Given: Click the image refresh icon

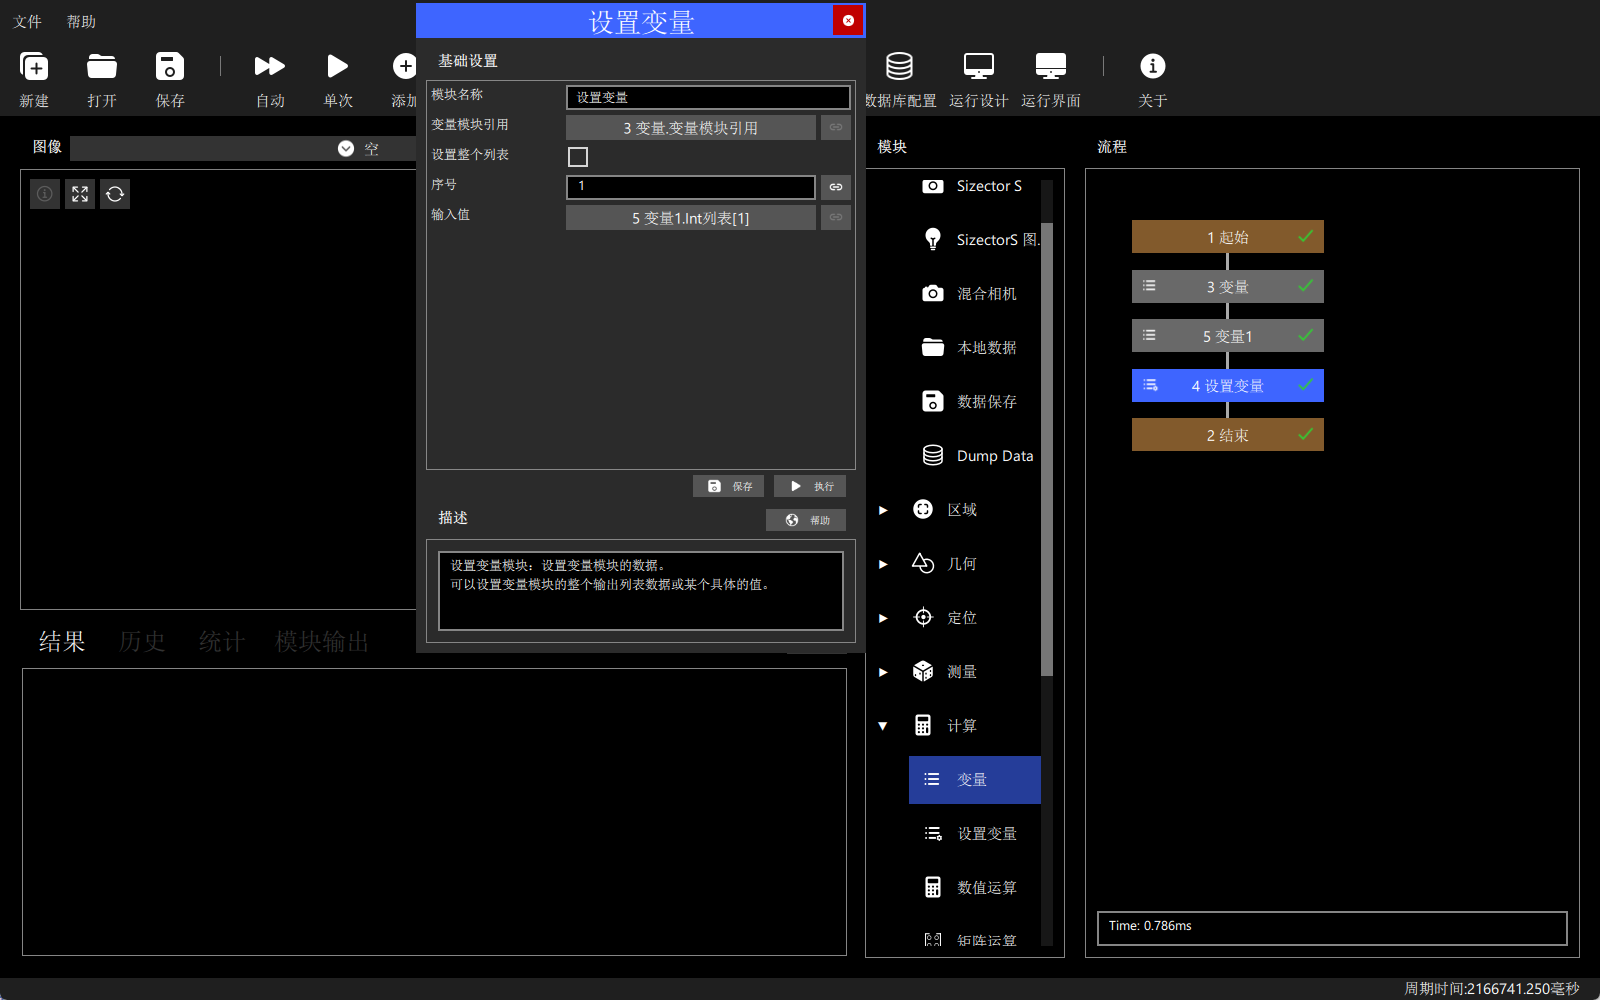Looking at the screenshot, I should tap(115, 194).
